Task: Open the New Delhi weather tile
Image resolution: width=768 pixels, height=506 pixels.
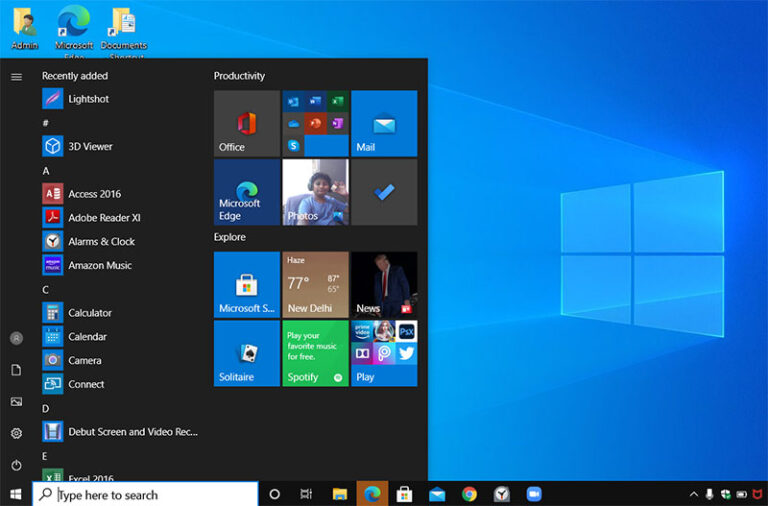Action: pos(315,285)
